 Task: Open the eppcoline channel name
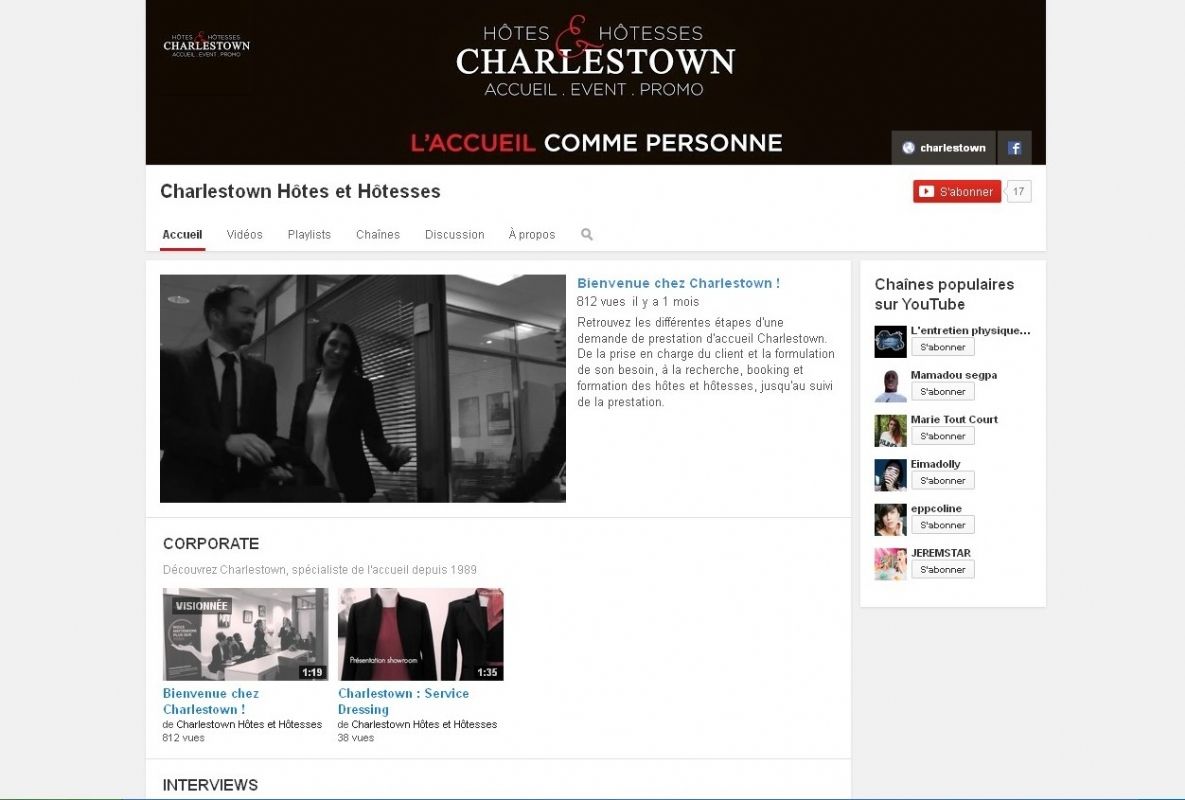tap(936, 508)
